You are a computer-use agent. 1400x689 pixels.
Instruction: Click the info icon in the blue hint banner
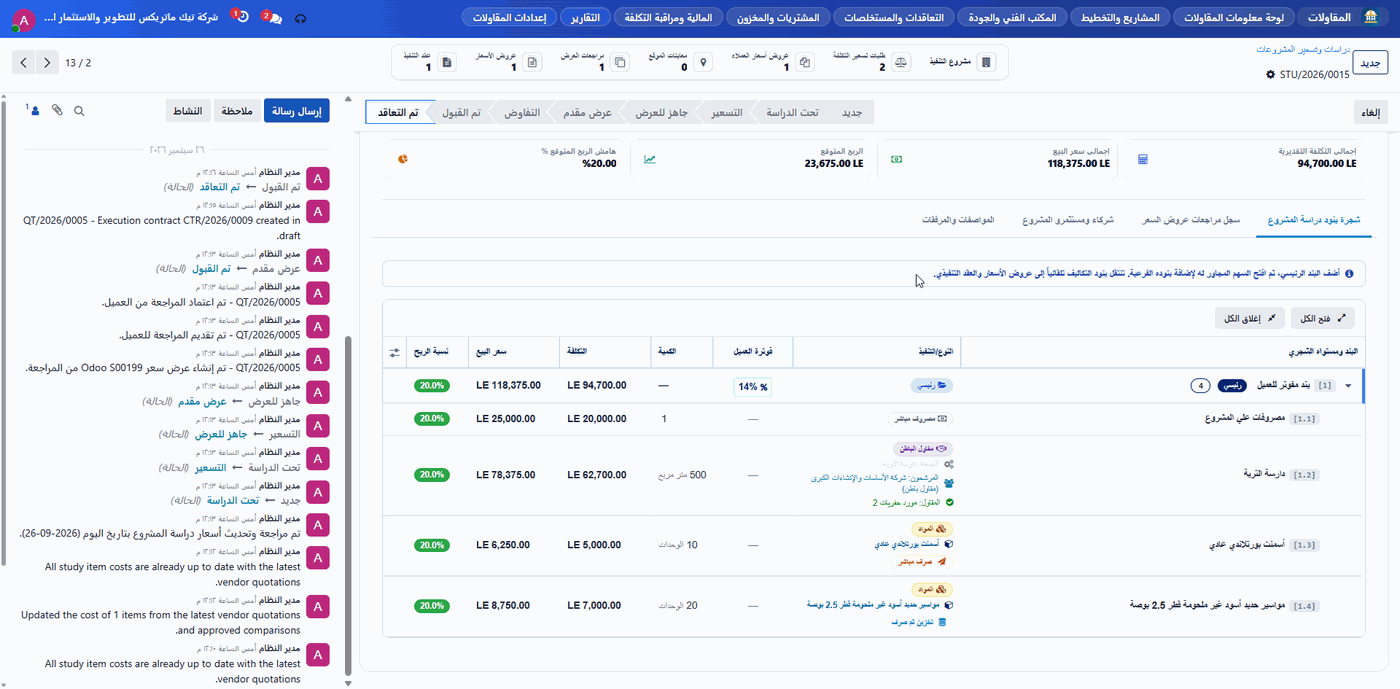[1349, 274]
